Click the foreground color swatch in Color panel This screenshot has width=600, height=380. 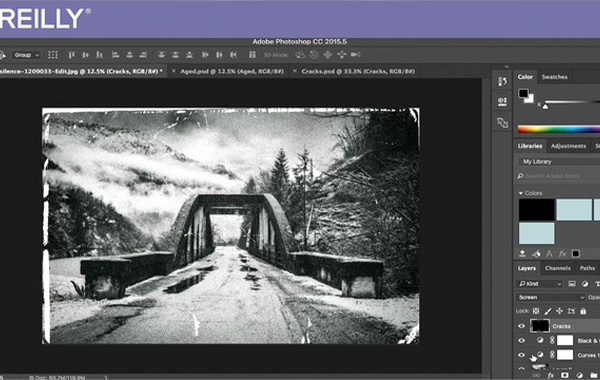coord(523,93)
